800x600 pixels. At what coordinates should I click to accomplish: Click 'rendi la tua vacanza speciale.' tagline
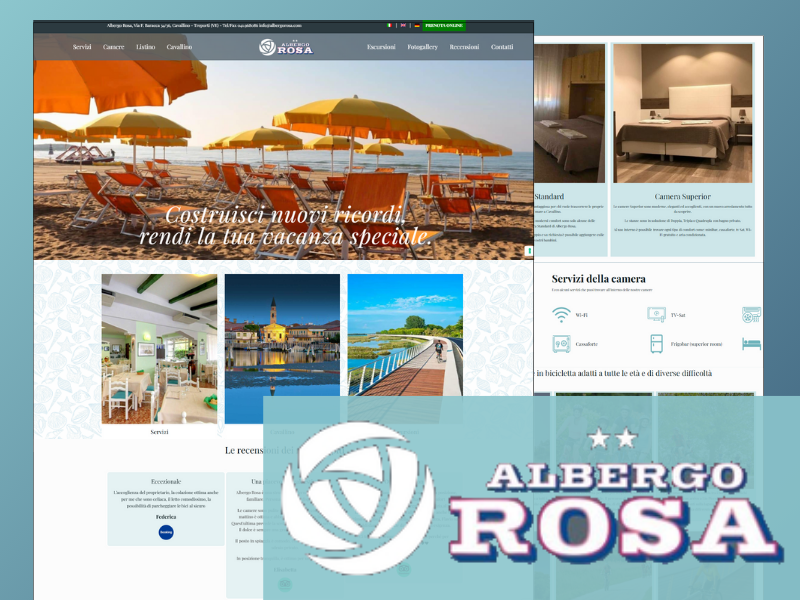(x=285, y=237)
